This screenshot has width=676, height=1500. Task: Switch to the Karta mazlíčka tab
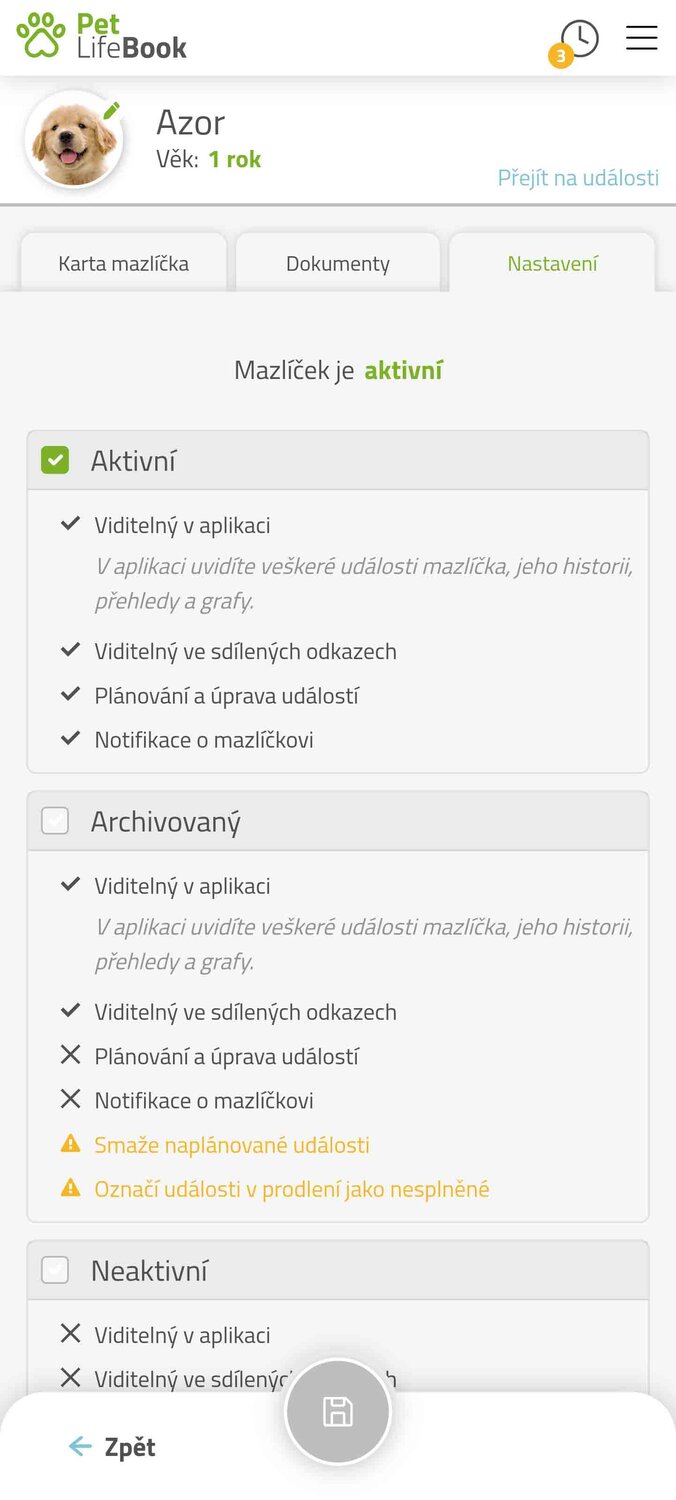(x=124, y=264)
